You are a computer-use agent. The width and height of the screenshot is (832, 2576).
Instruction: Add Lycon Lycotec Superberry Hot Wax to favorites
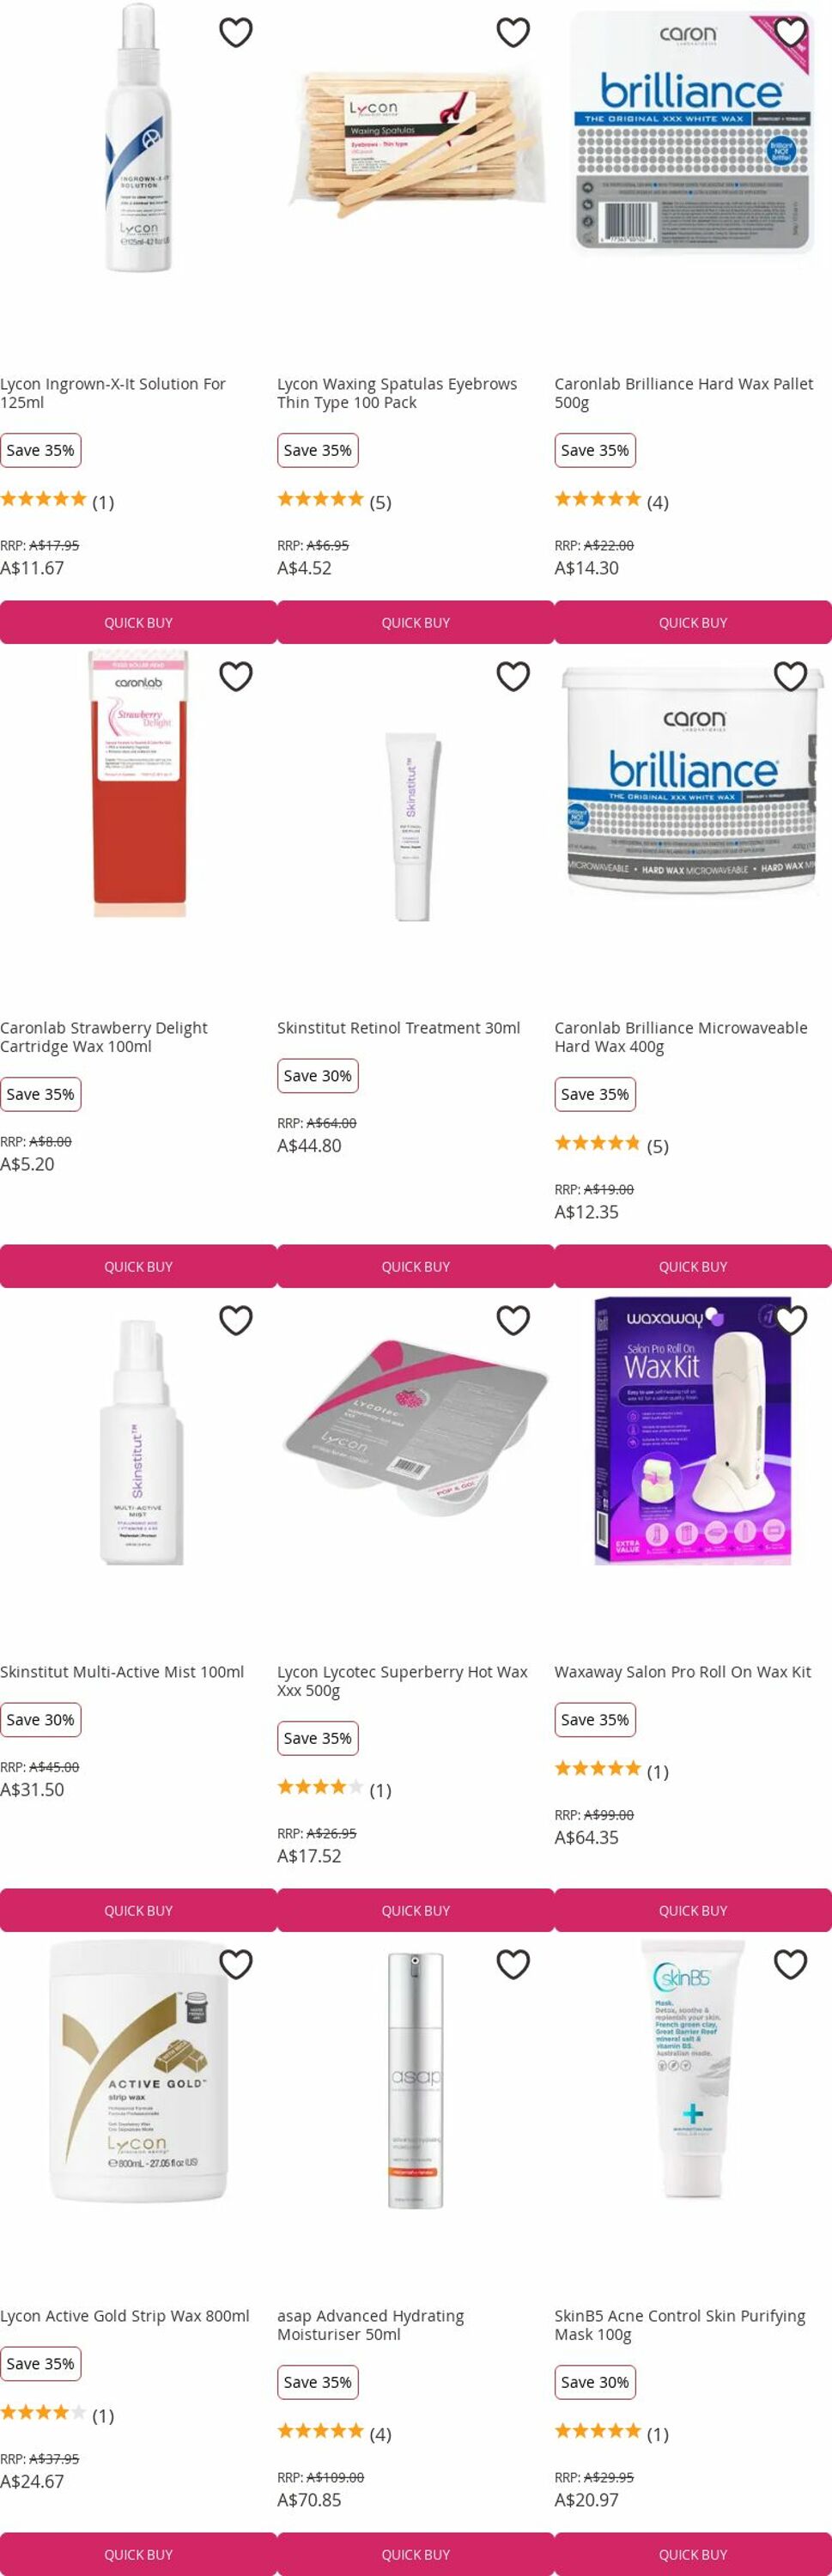coord(513,1321)
